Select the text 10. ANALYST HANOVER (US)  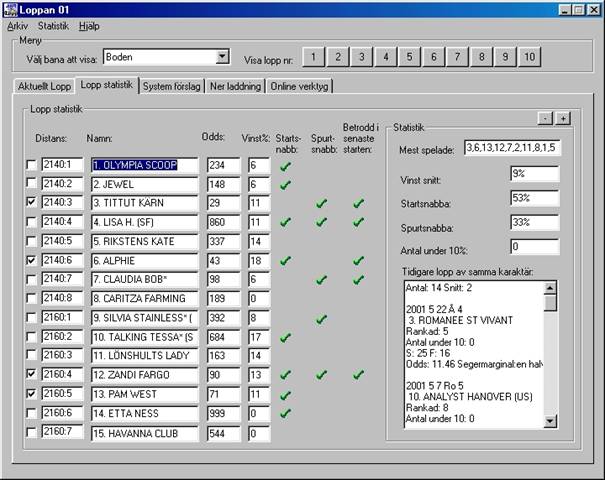click(470, 397)
